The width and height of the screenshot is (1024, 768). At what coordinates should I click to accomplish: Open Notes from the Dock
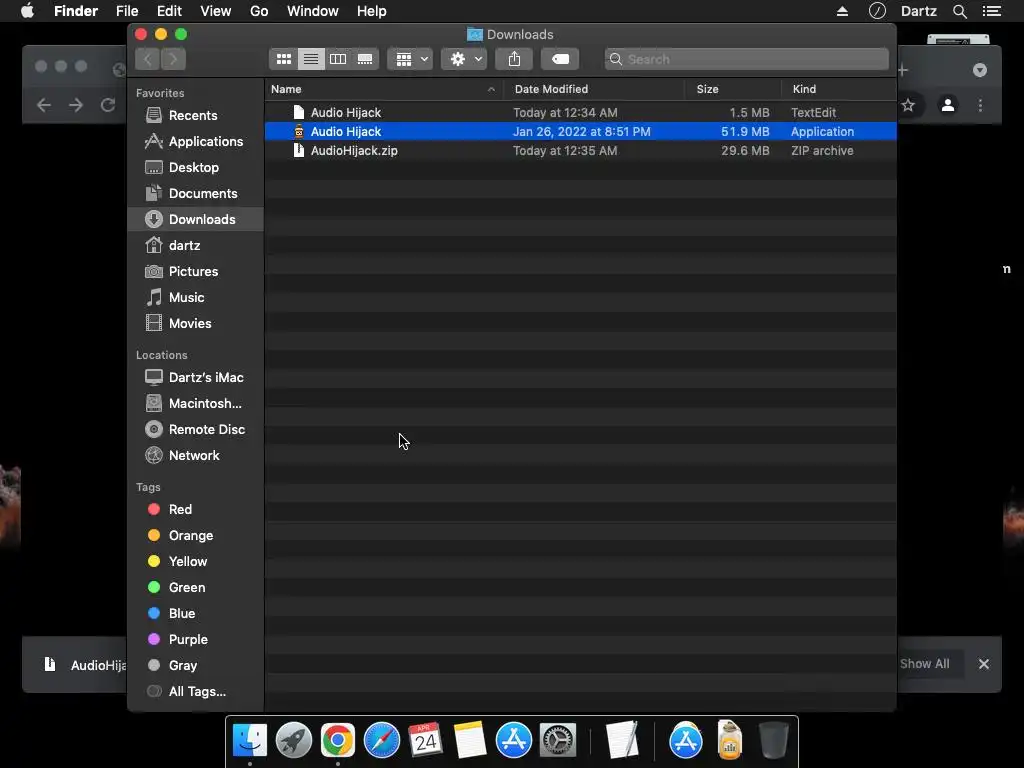(x=470, y=741)
